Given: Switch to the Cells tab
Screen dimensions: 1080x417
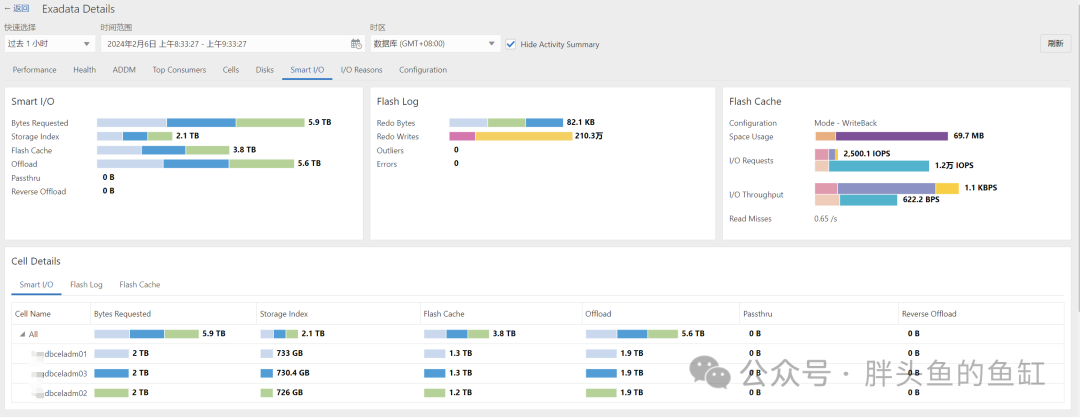Looking at the screenshot, I should [x=231, y=70].
